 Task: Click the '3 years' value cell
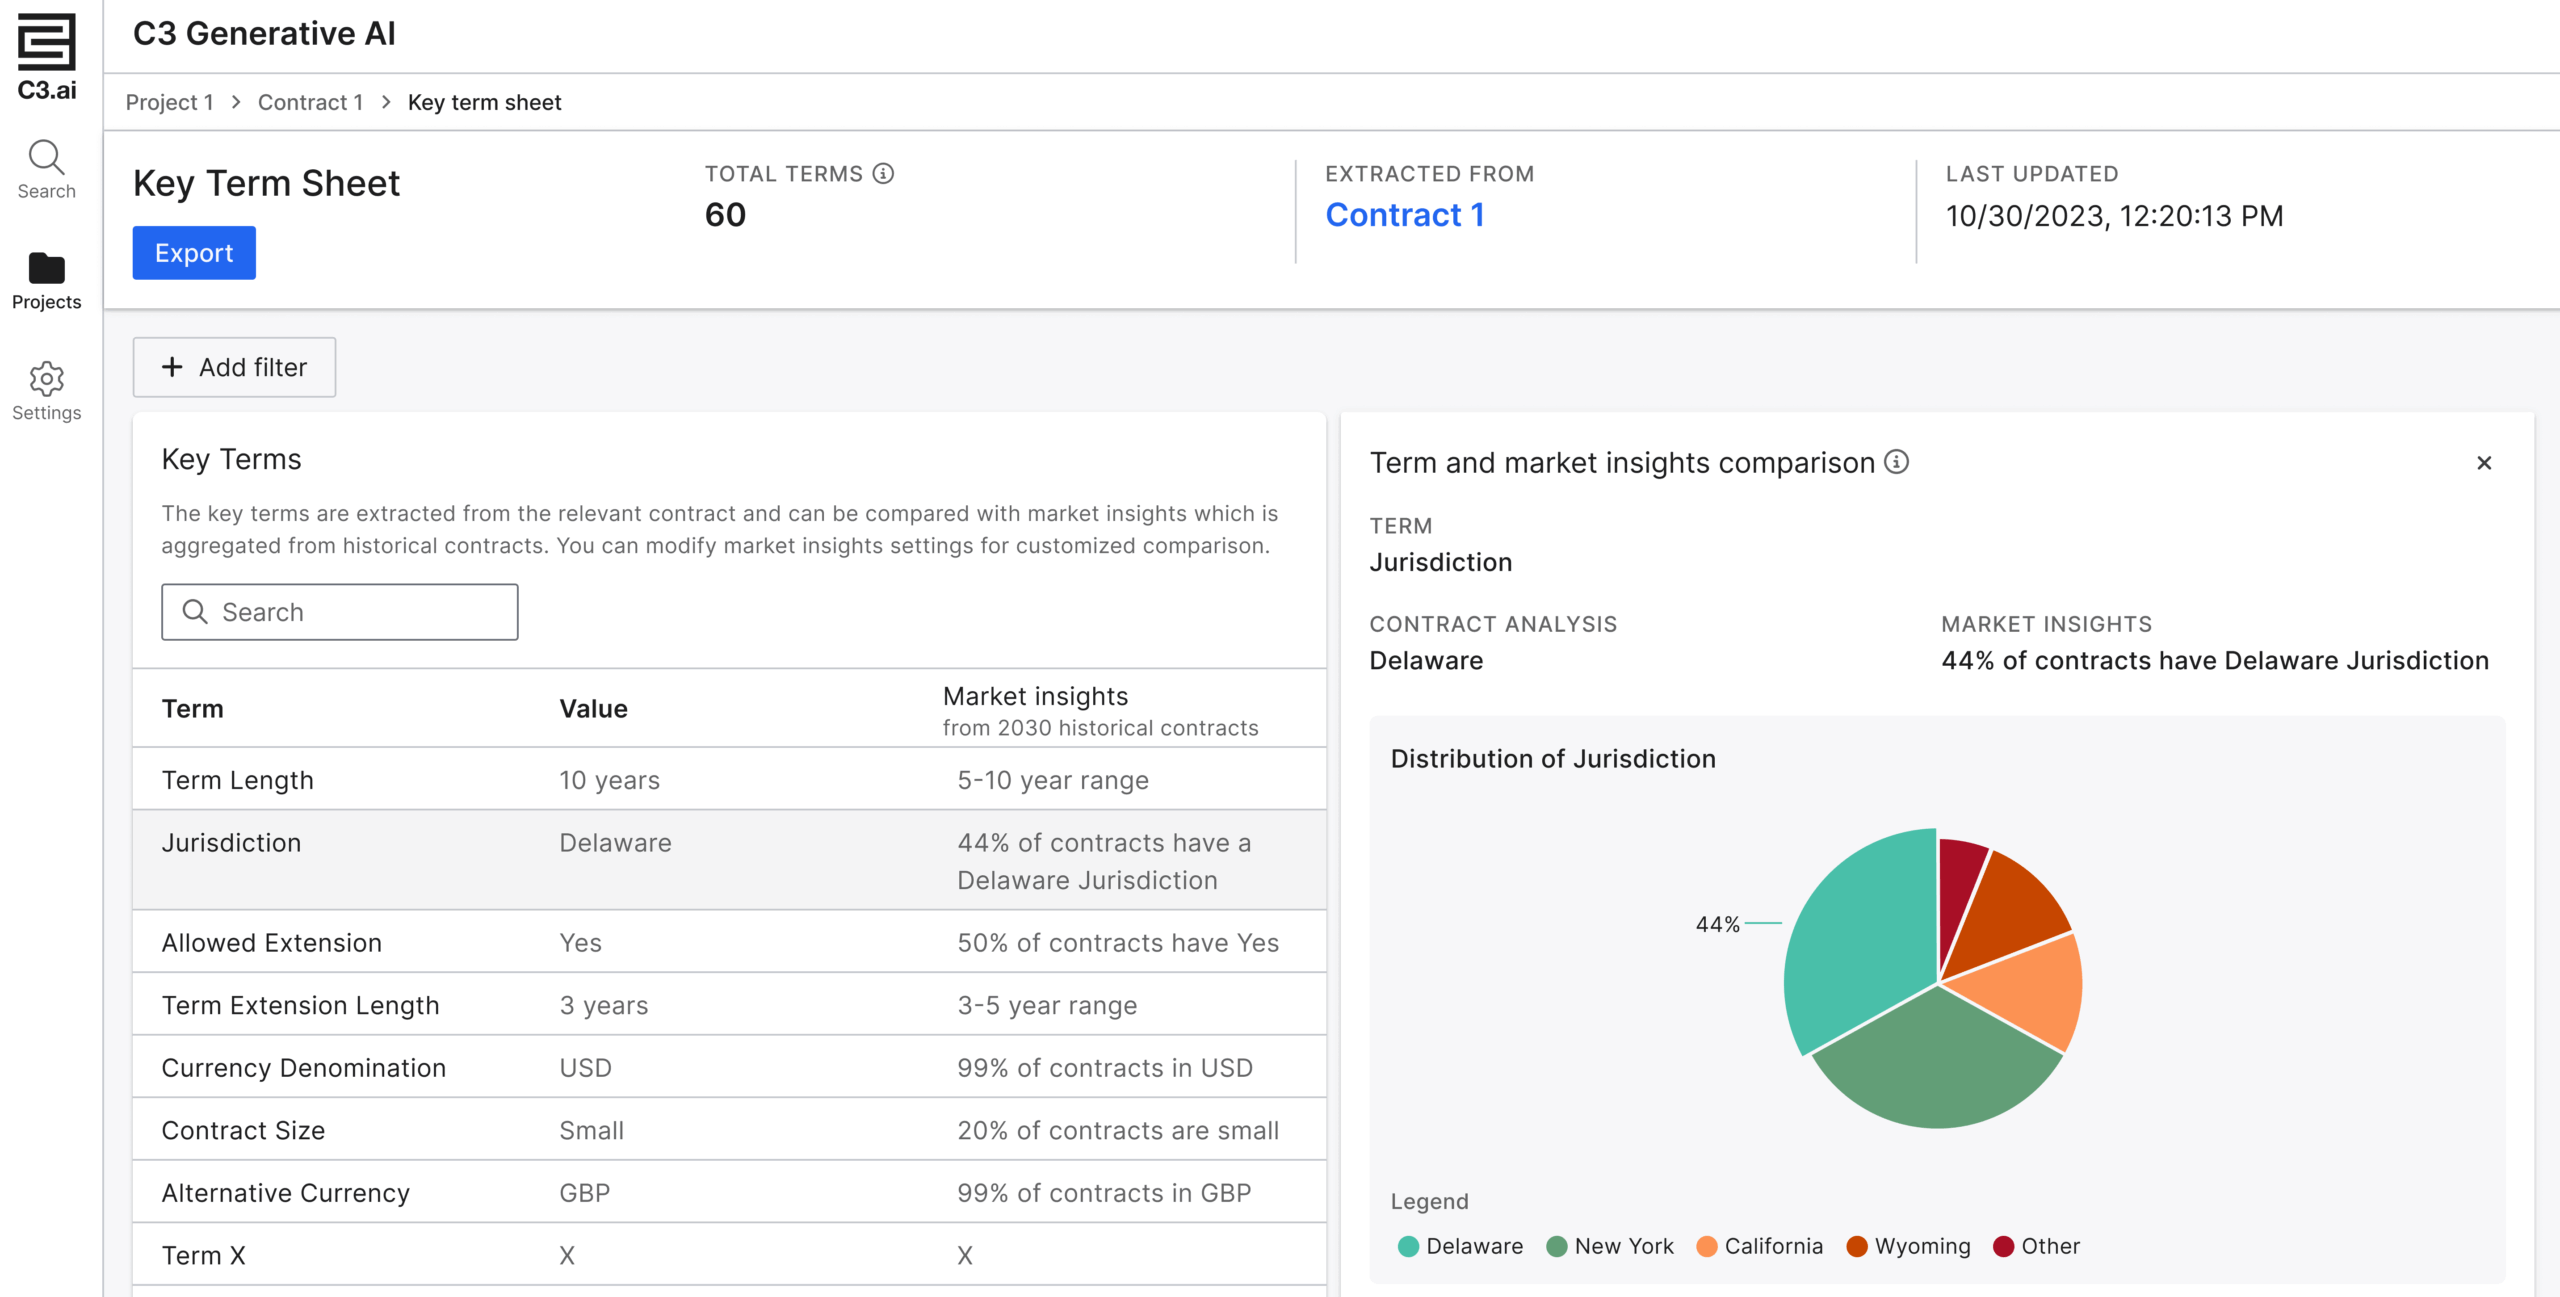pyautogui.click(x=604, y=1005)
